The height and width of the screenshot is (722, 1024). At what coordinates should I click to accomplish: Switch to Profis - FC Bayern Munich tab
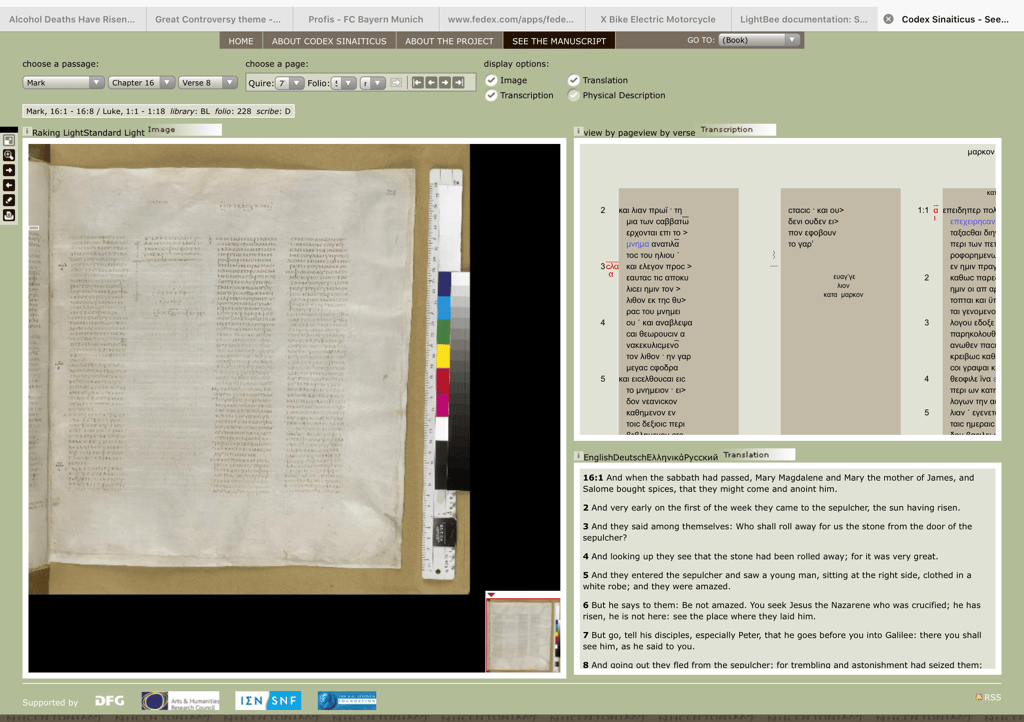(366, 20)
